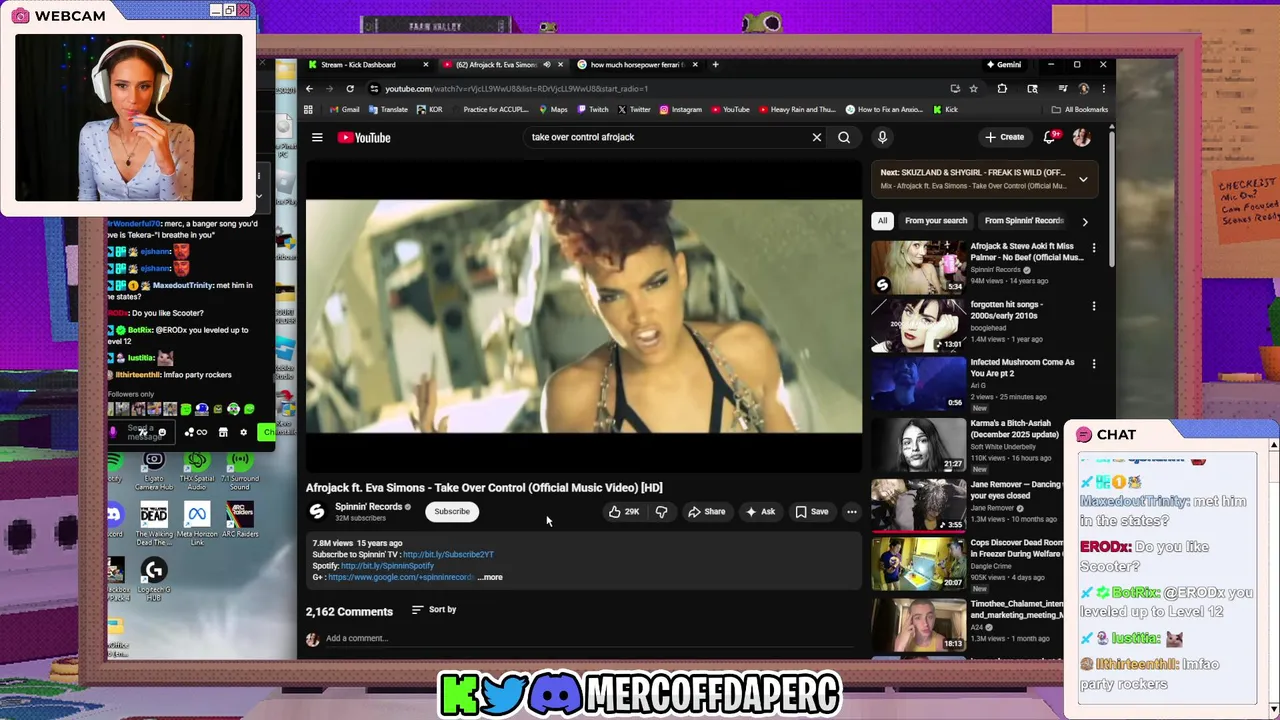This screenshot has height=720, width=1280.
Task: Open browser extensions puzzle icon
Action: tap(1002, 89)
